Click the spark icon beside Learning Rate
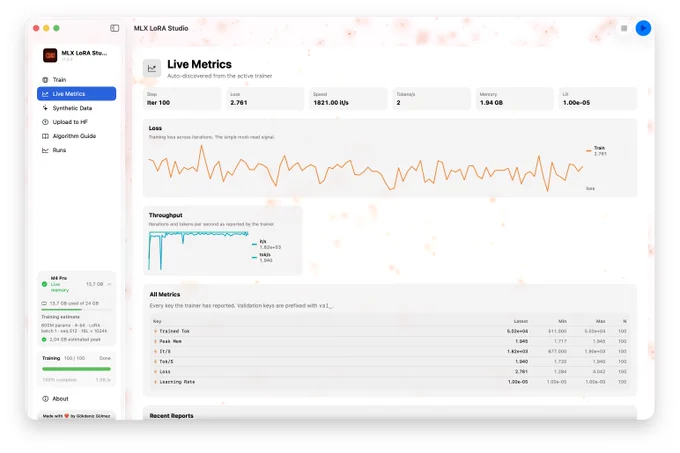 (x=155, y=382)
